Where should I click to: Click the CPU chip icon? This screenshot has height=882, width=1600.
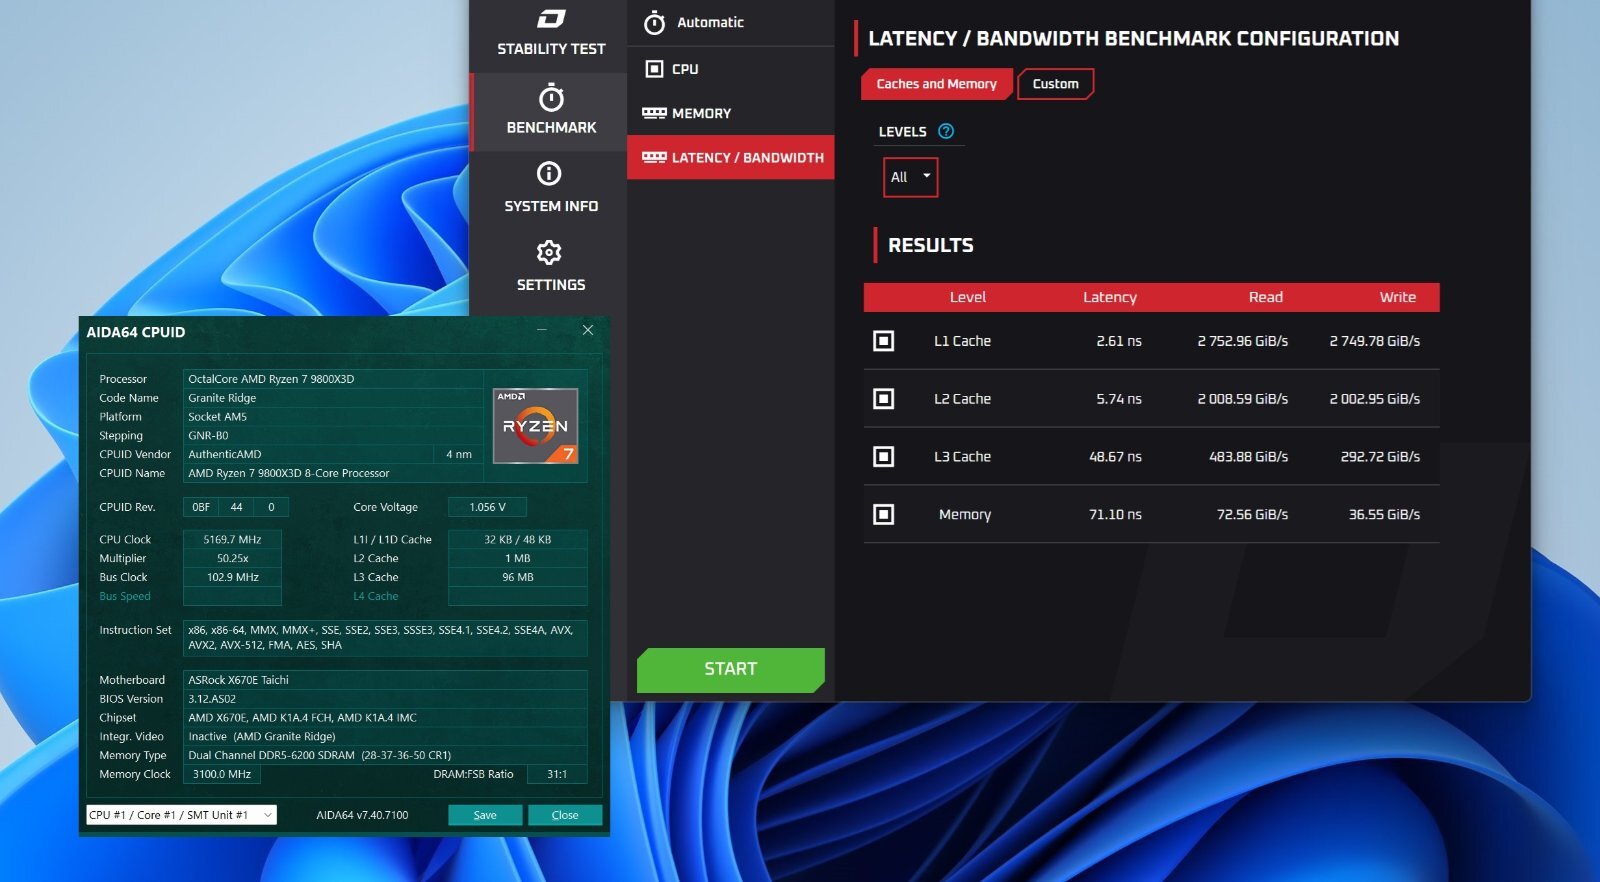click(x=654, y=69)
